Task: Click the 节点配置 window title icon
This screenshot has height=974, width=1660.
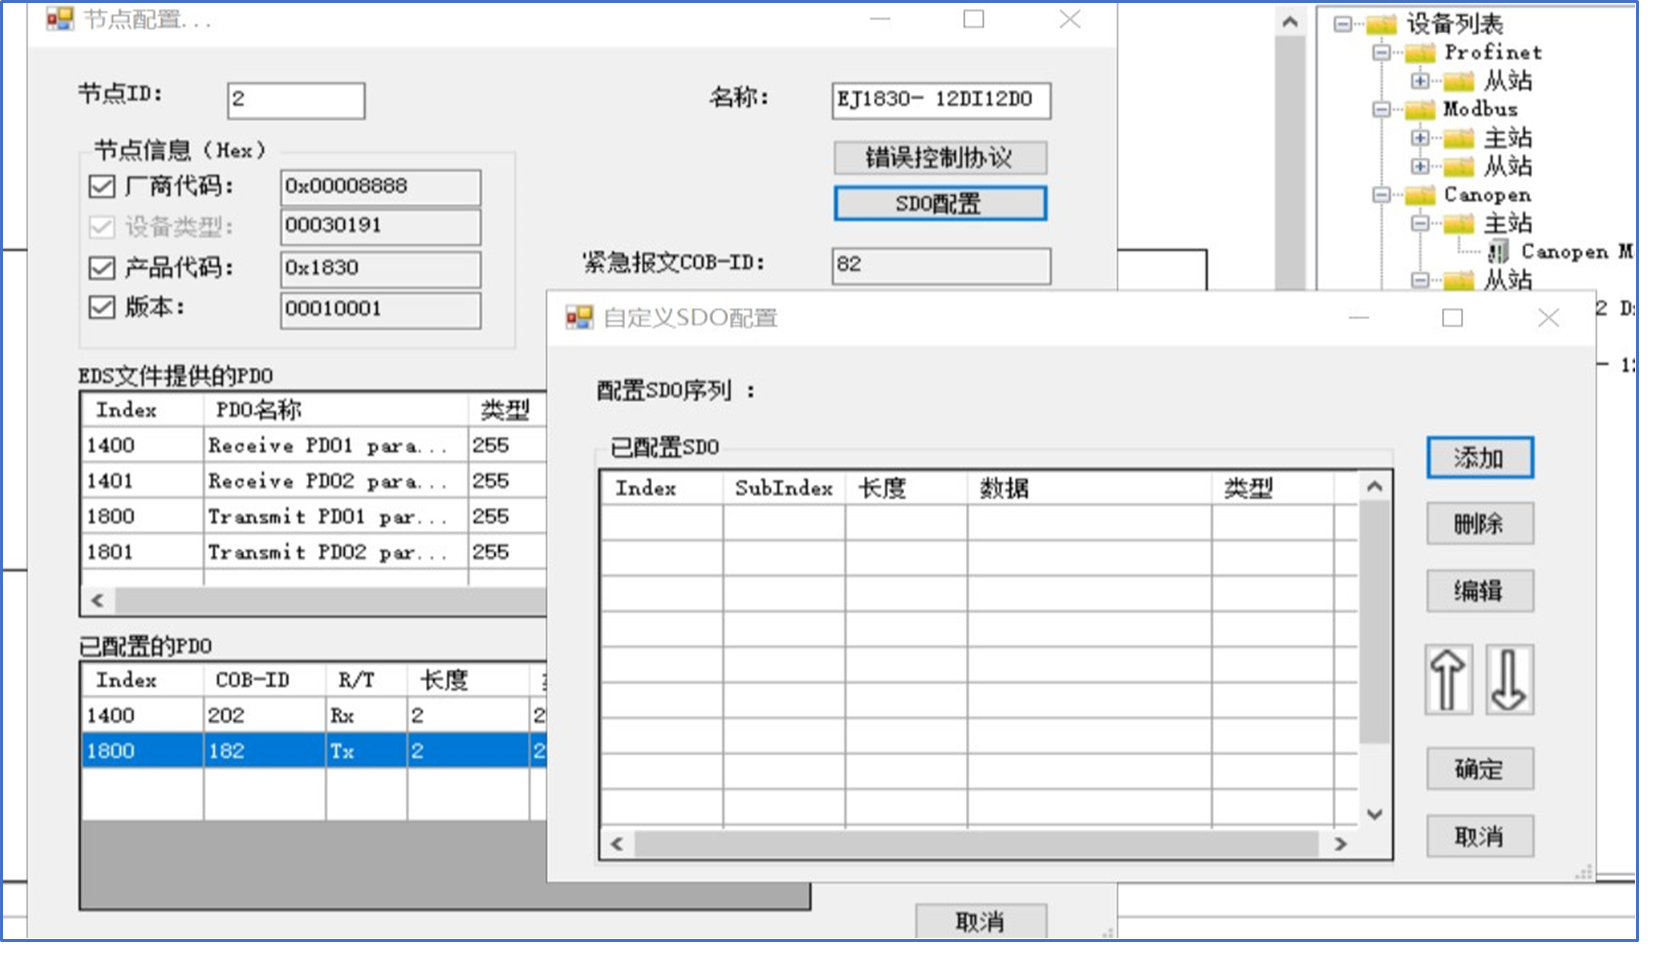Action: click(x=60, y=19)
